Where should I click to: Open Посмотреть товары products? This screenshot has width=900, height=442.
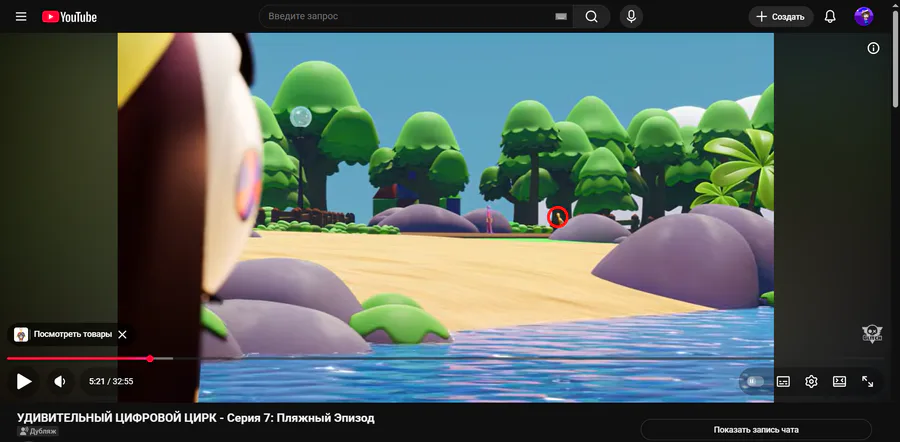[x=64, y=334]
